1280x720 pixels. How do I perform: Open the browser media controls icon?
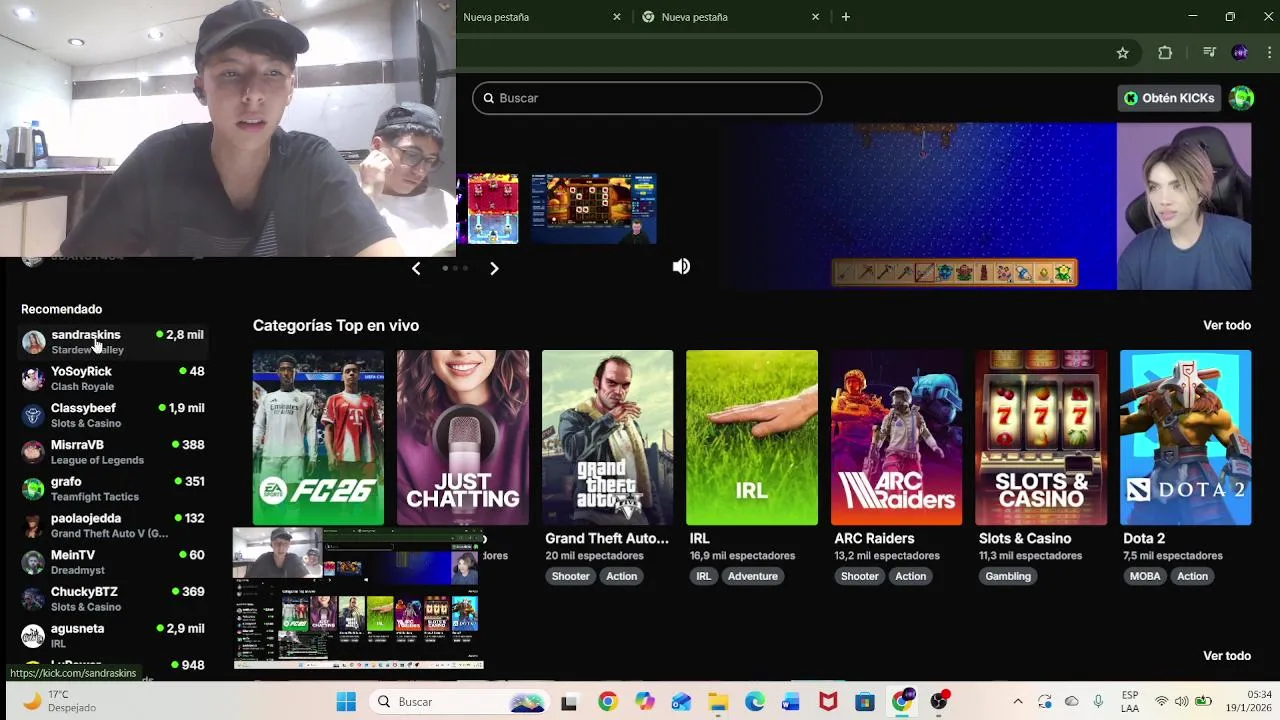pos(1209,53)
